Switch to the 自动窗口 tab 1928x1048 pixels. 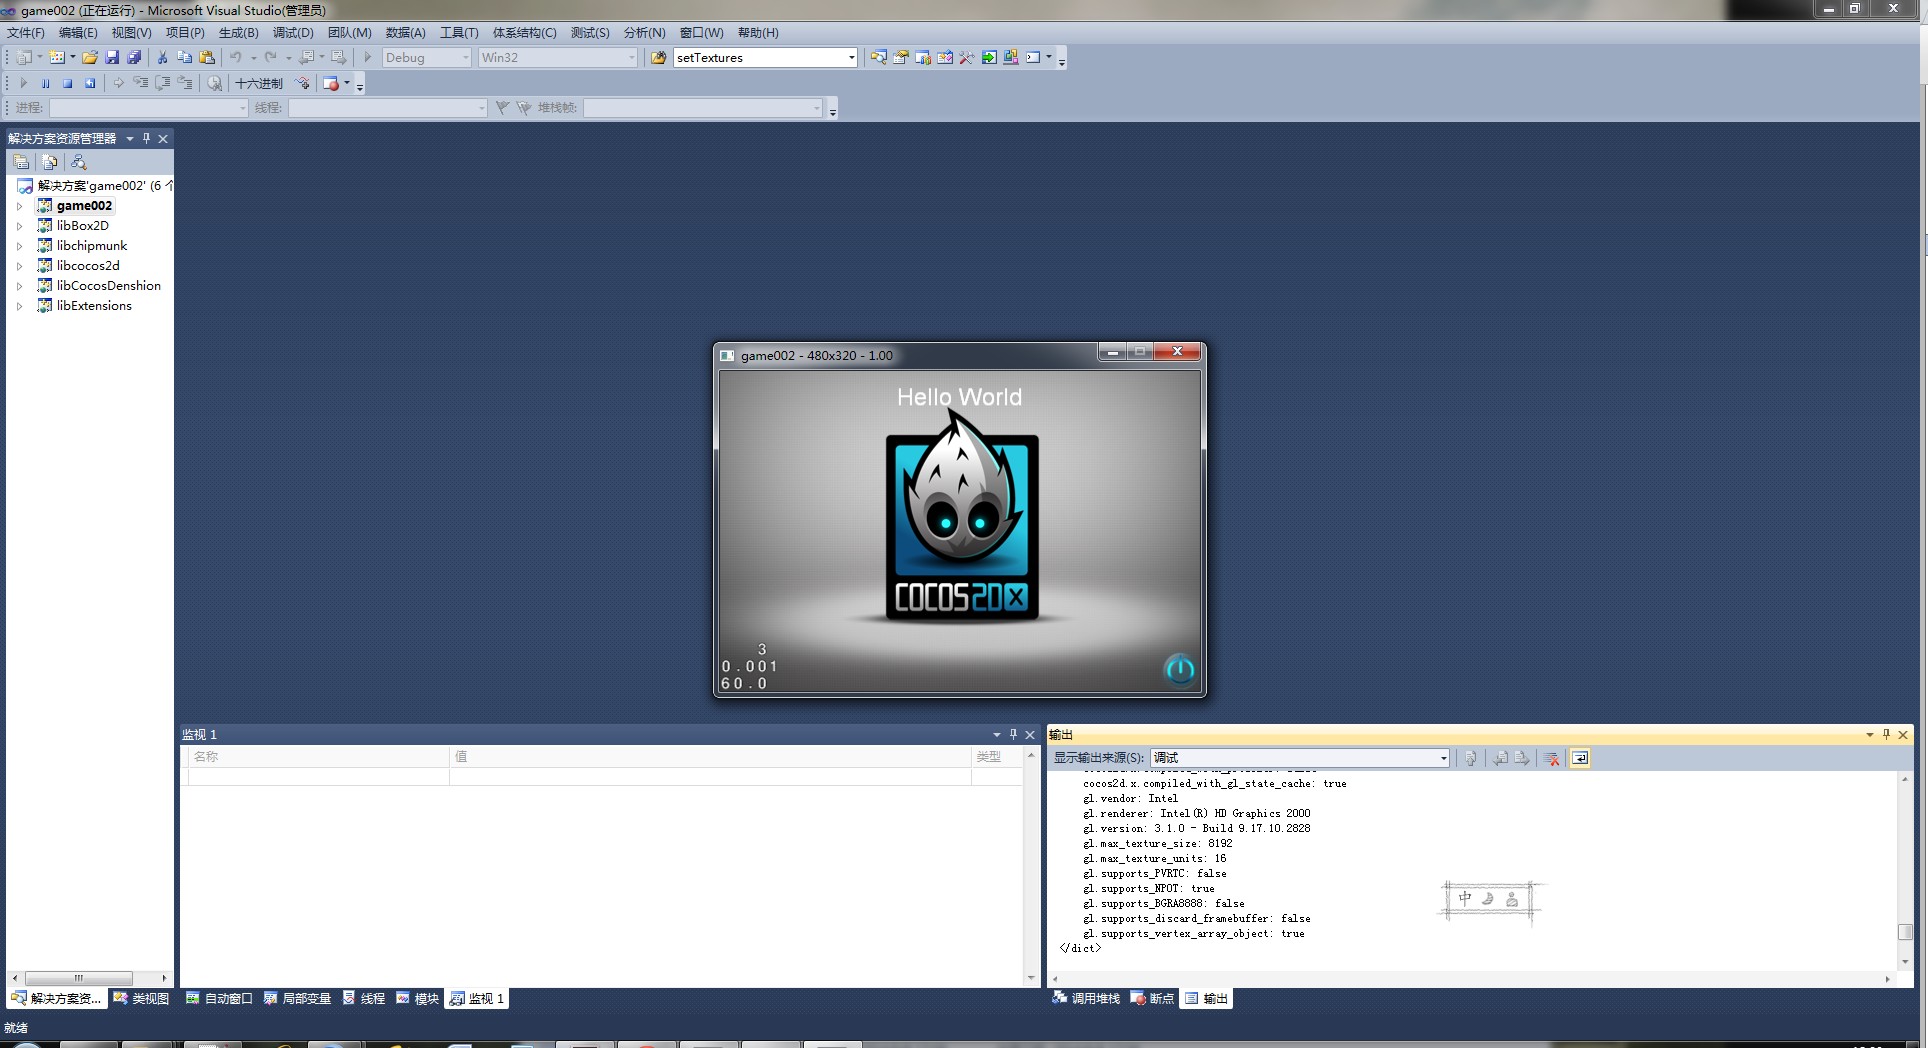[219, 998]
